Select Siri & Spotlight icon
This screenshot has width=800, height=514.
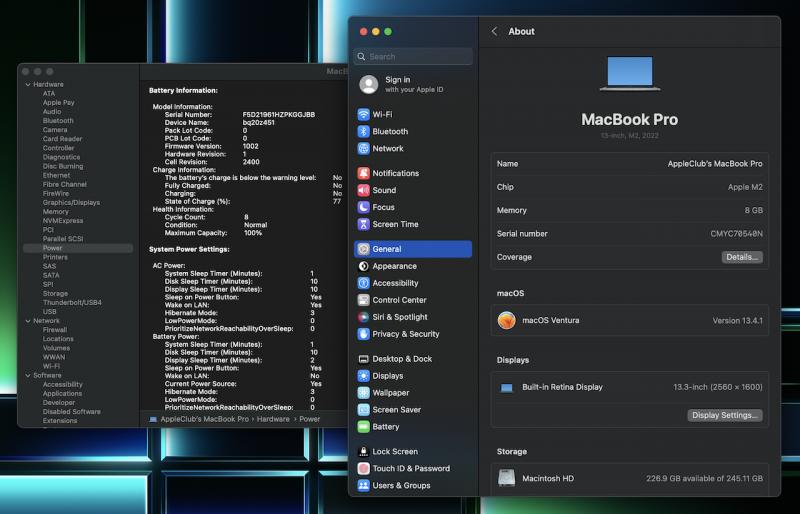click(x=363, y=317)
